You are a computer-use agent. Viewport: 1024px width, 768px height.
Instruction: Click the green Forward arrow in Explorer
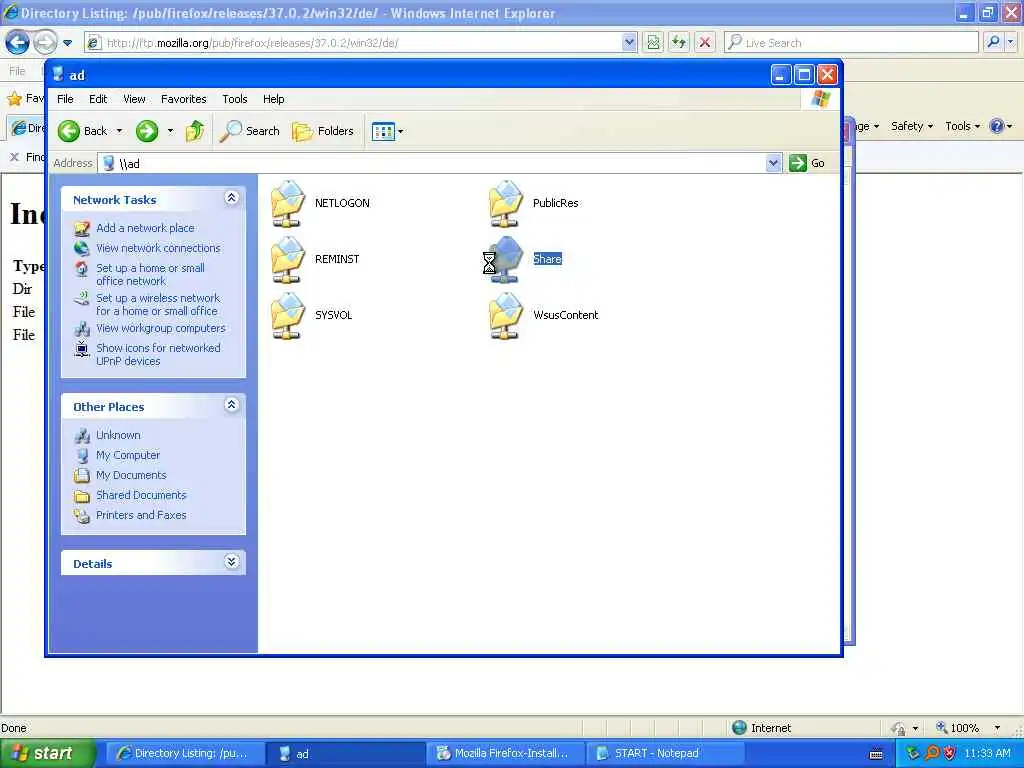[x=147, y=131]
